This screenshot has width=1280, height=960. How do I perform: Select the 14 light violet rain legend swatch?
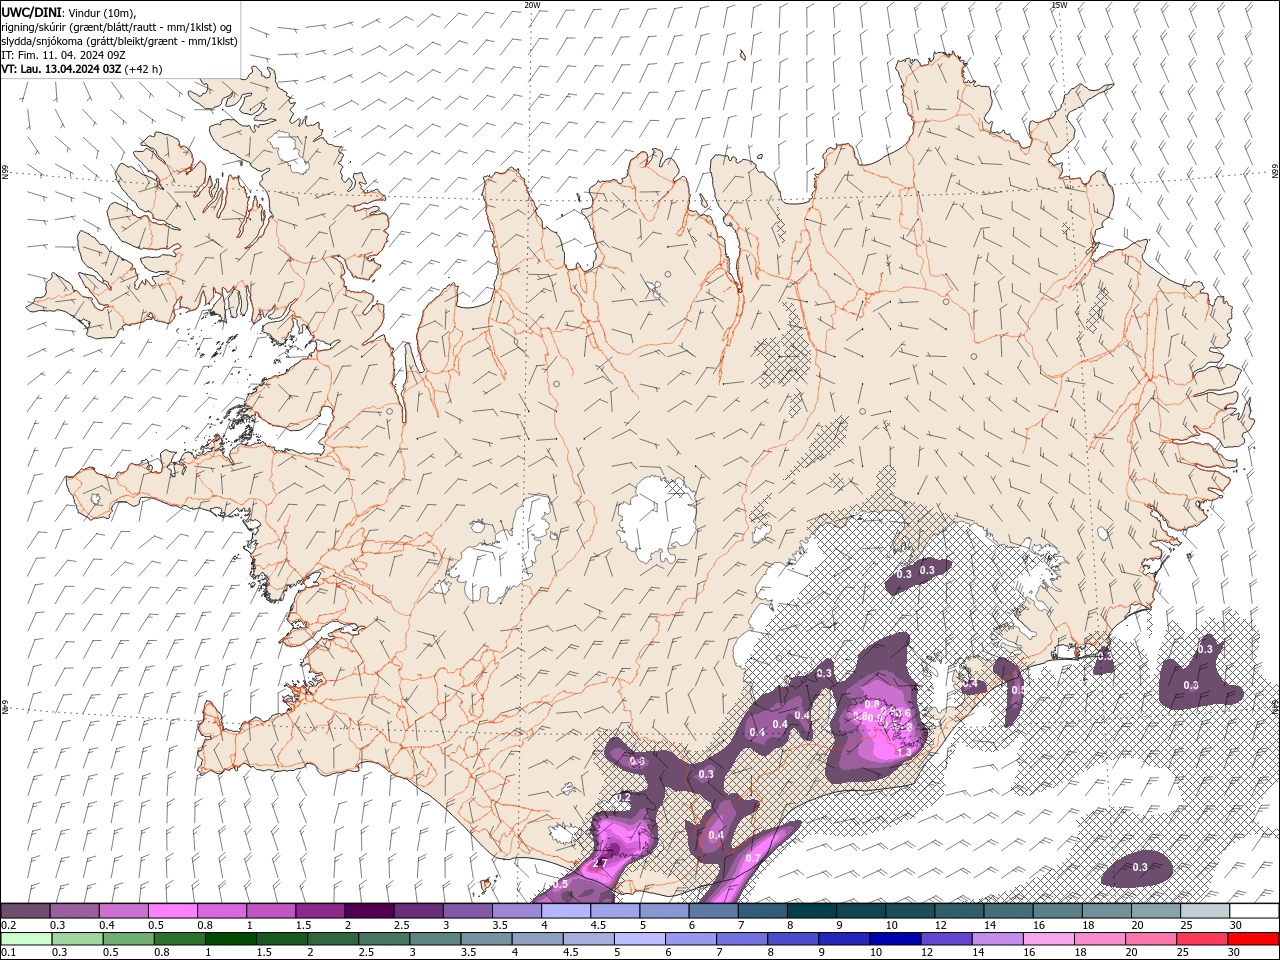[x=997, y=939]
